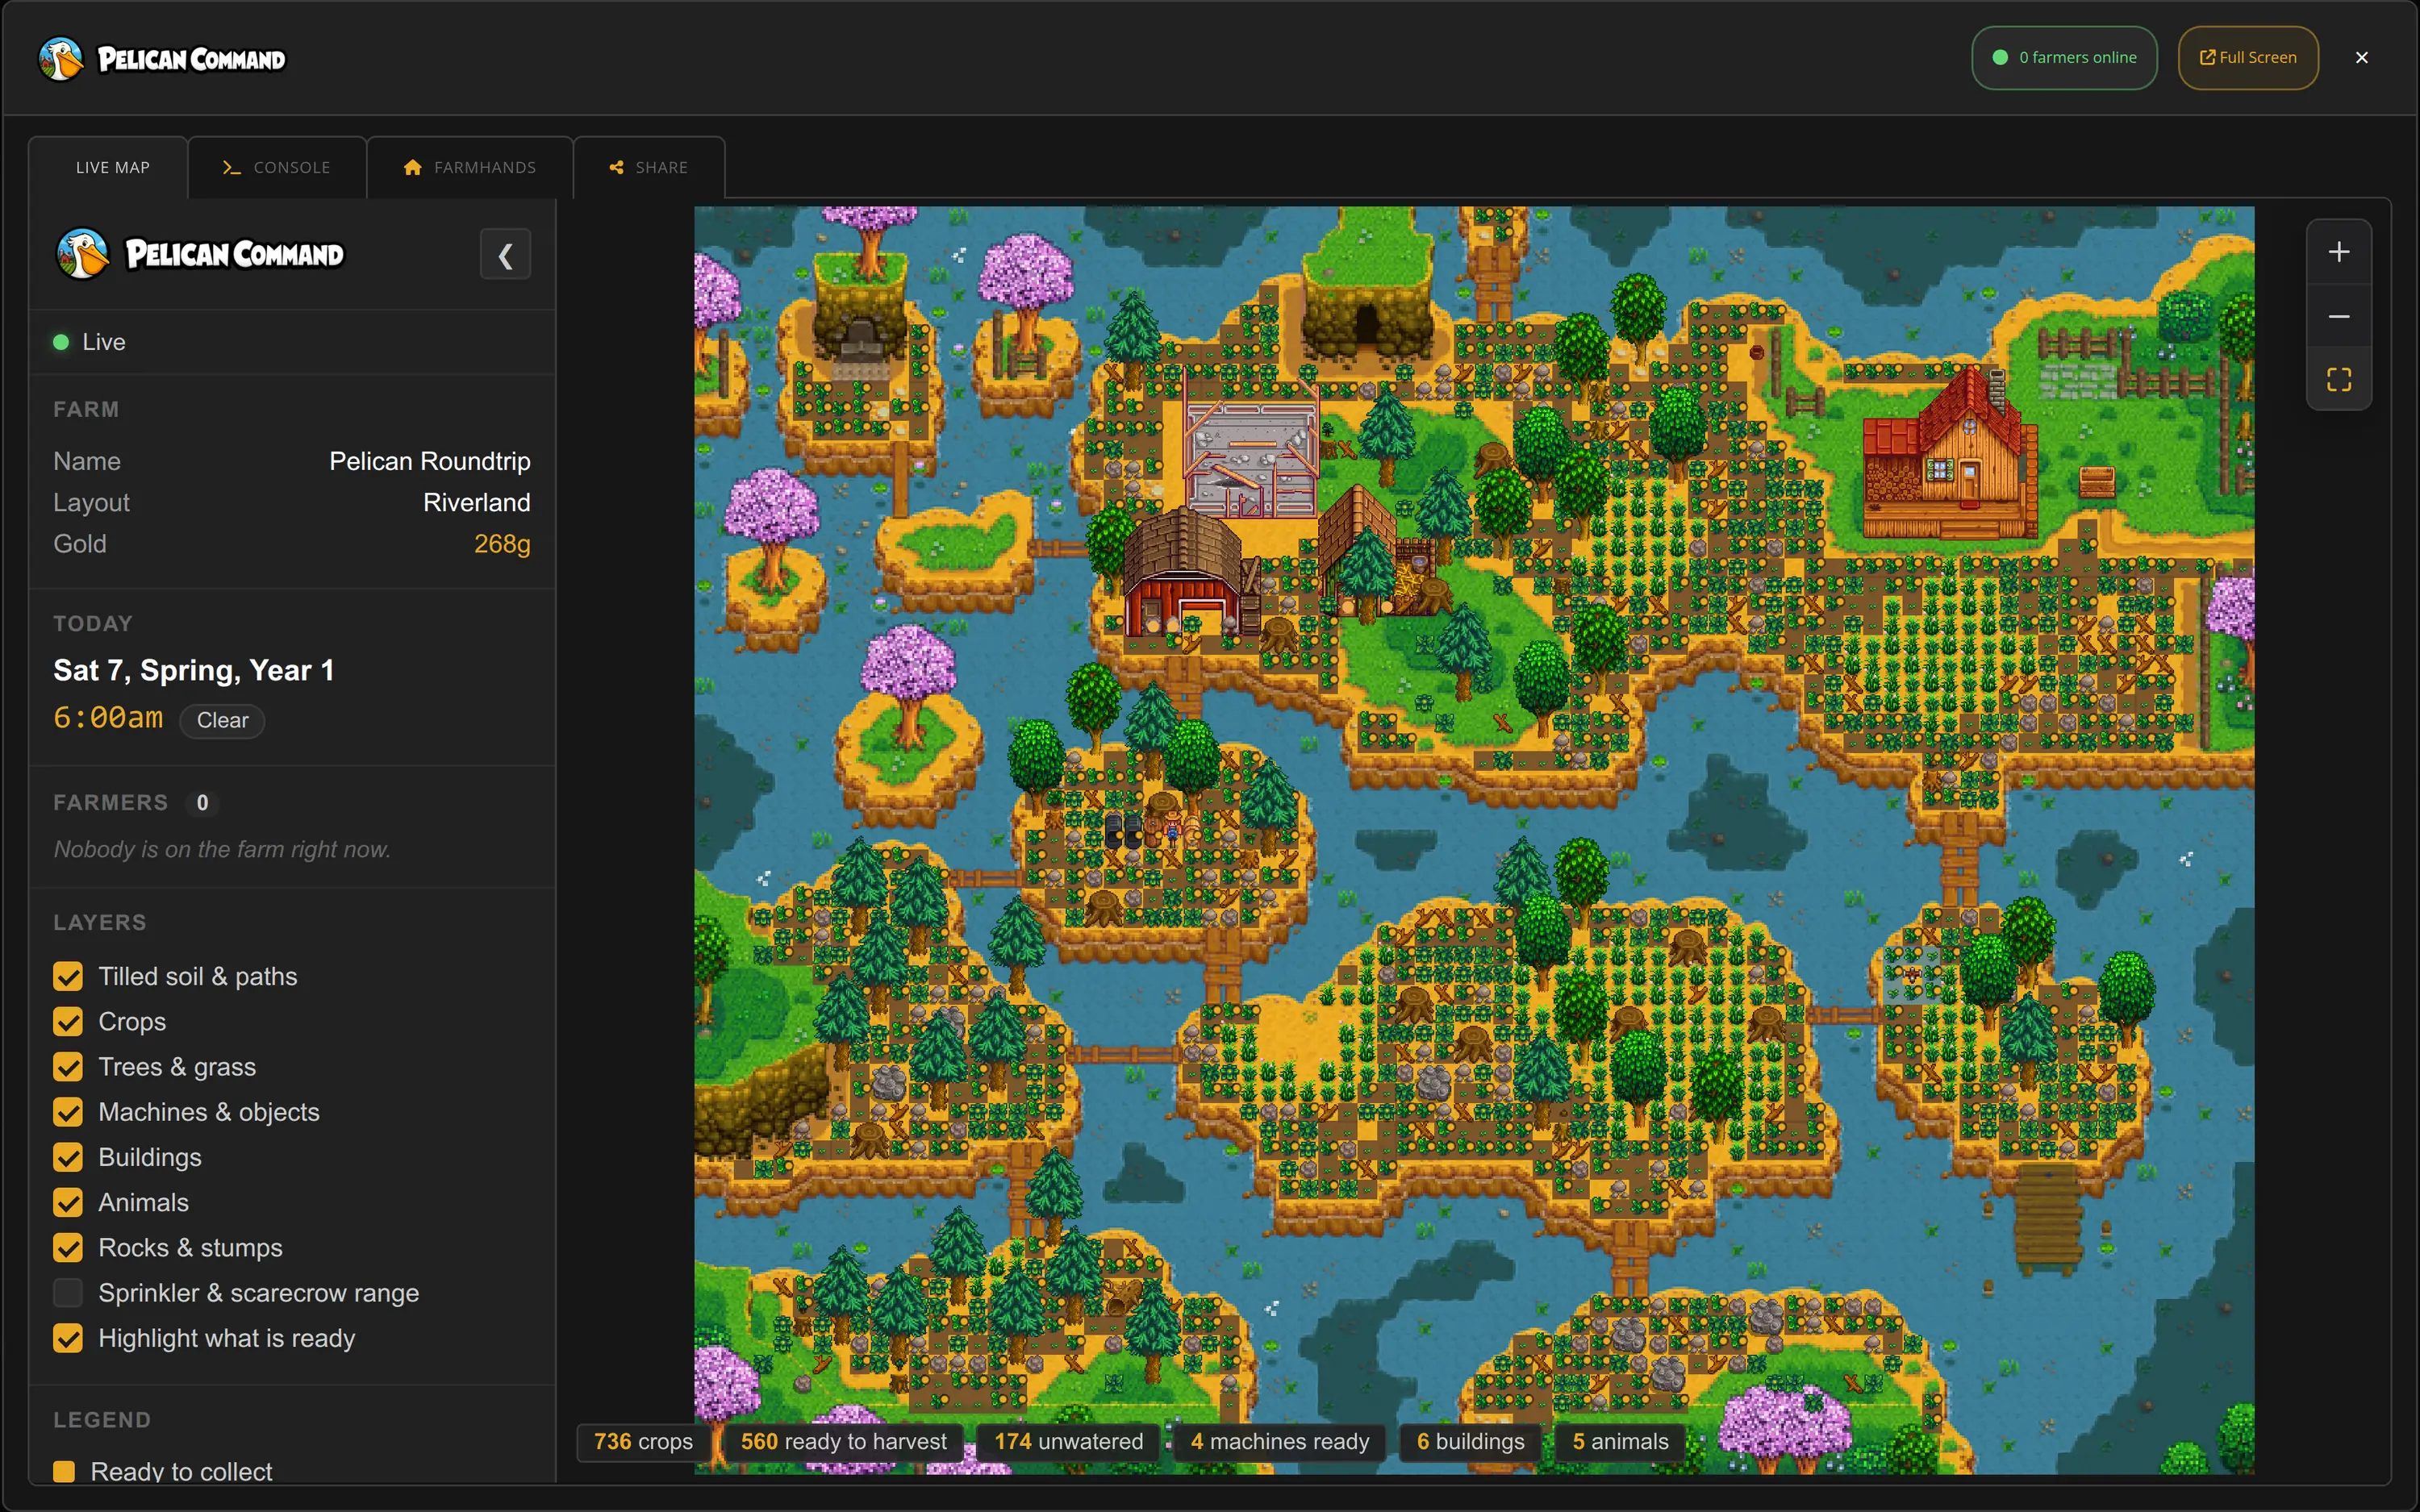2420x1512 pixels.
Task: Click the 268g gold value
Action: pos(502,544)
